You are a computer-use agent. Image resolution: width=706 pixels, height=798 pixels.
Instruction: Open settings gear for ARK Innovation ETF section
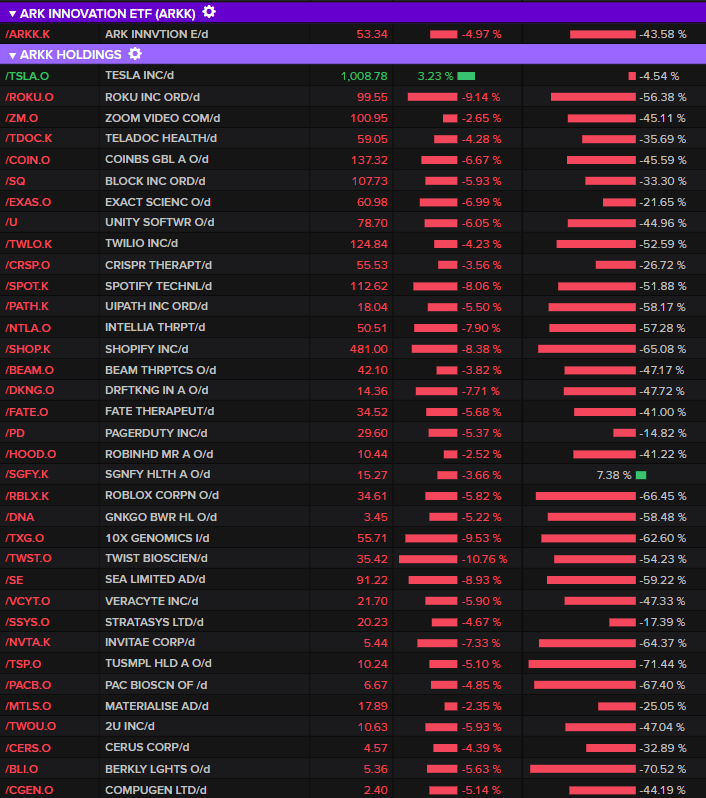click(209, 12)
